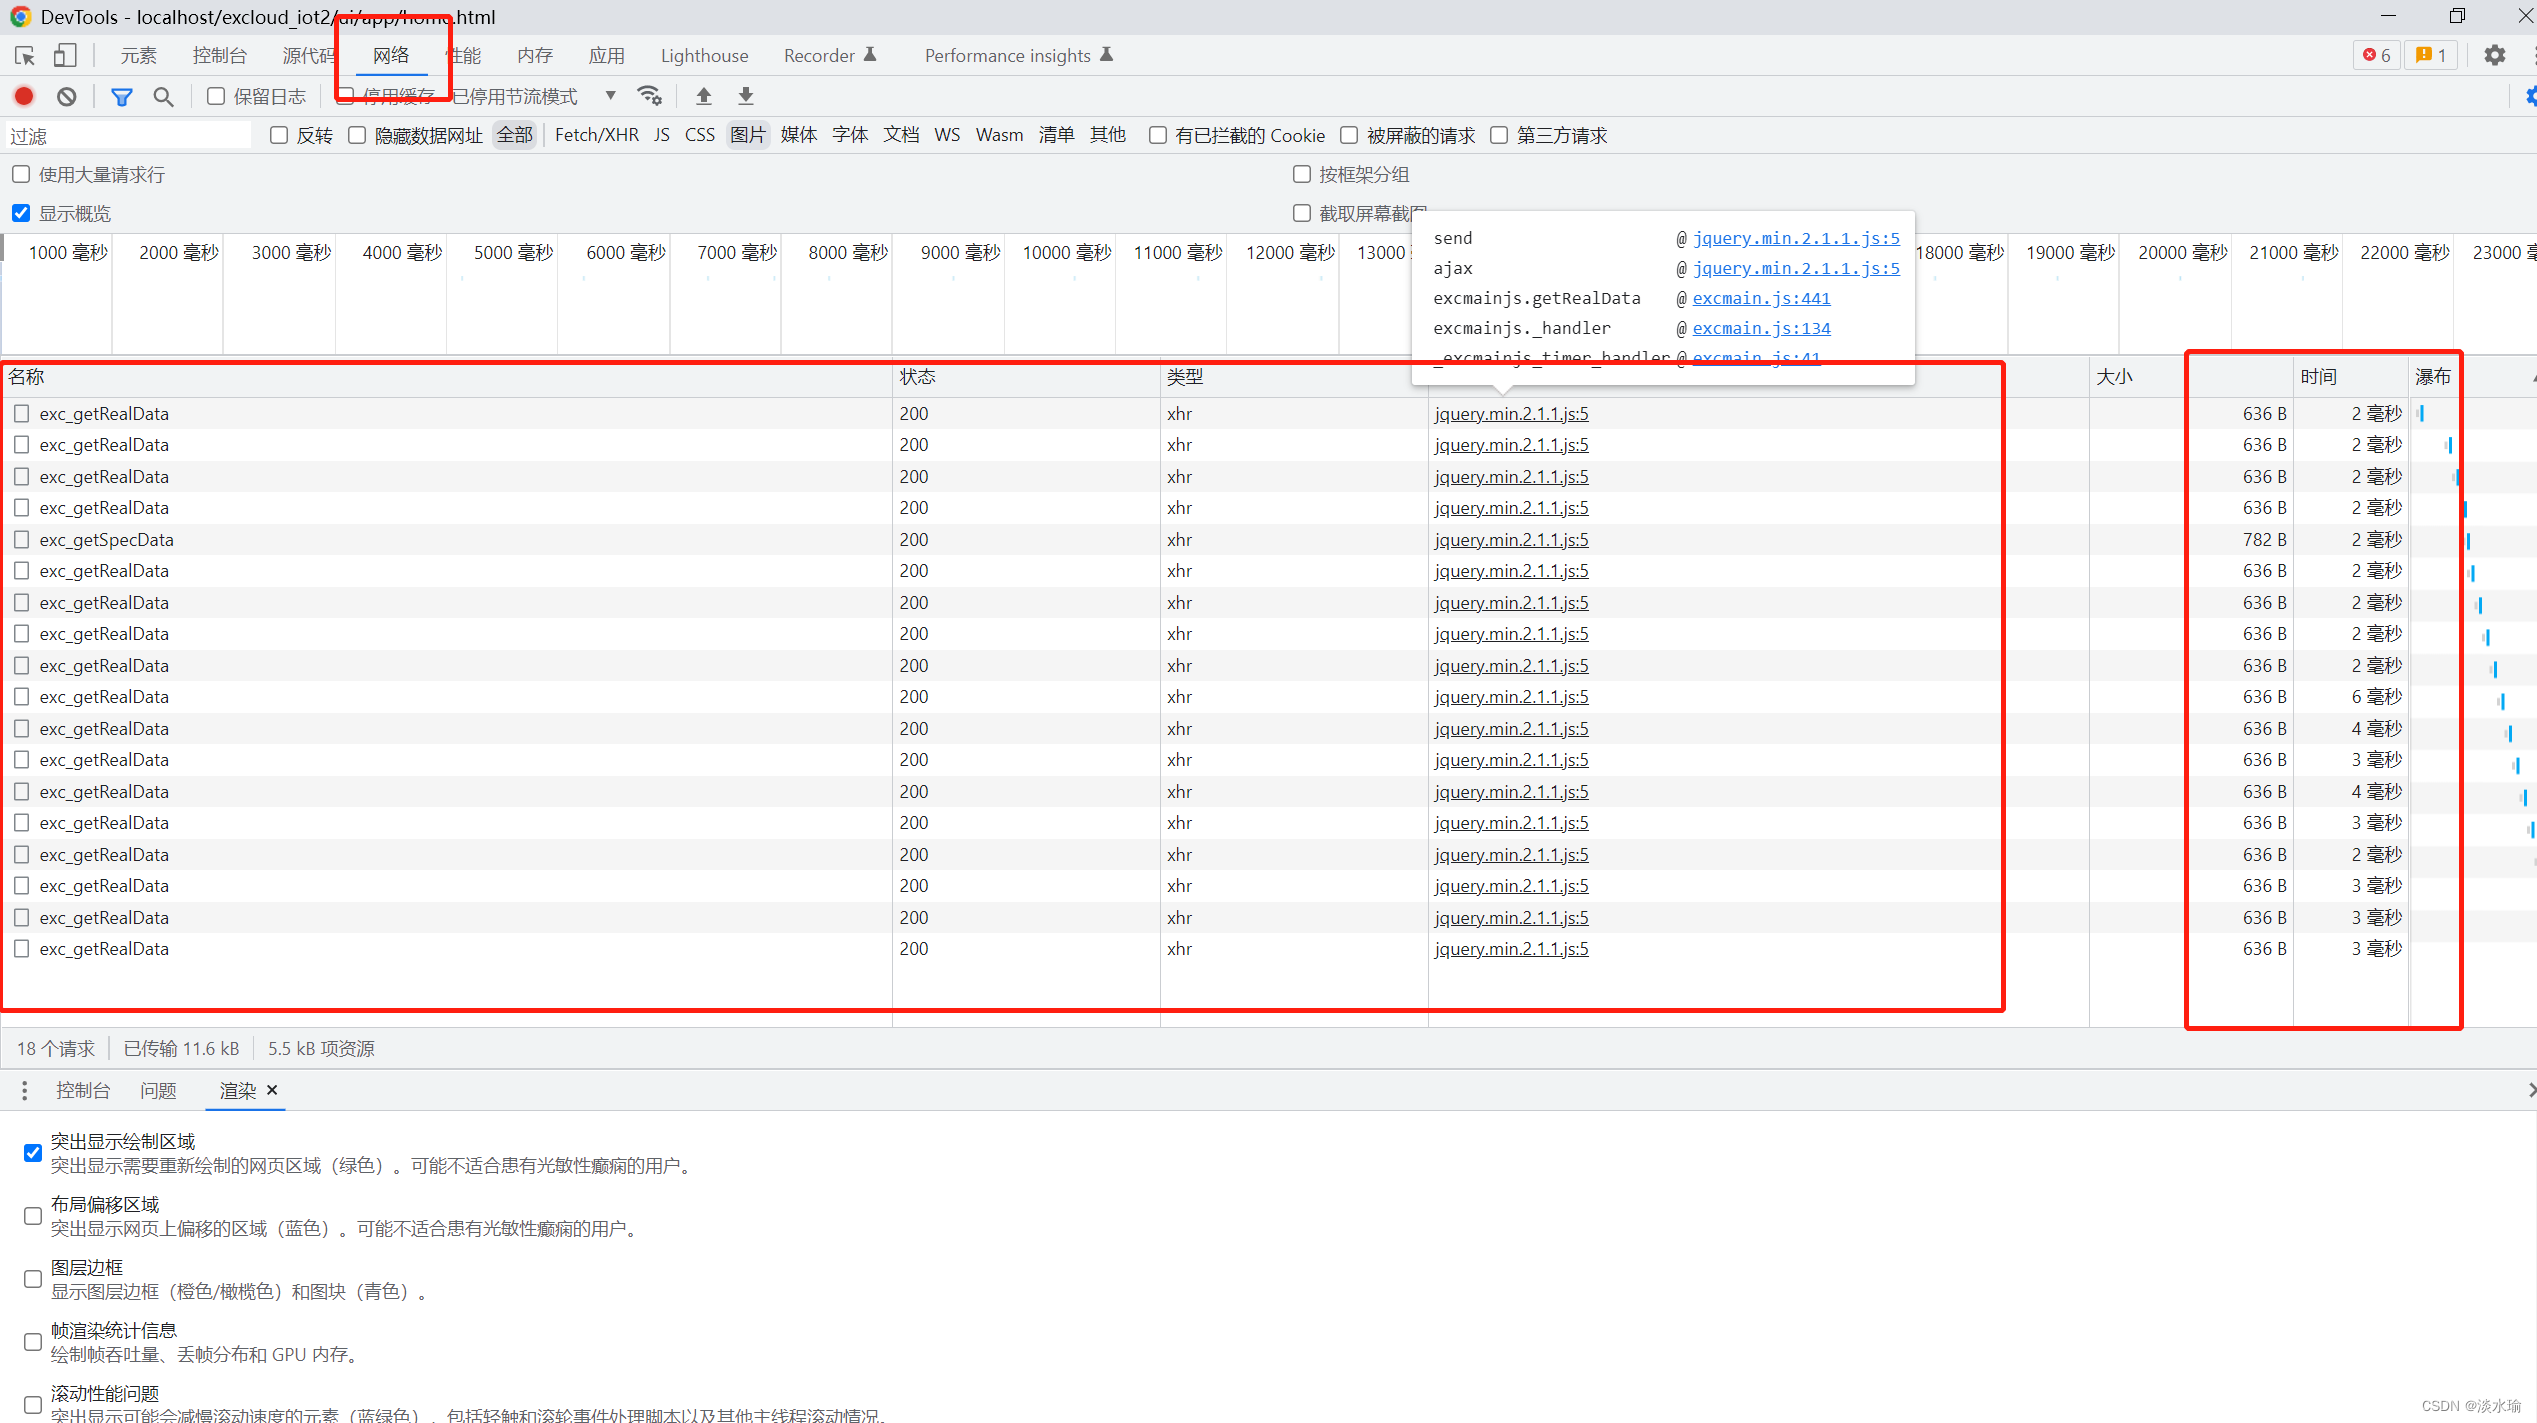Toggle the network filter funnel icon
Image resolution: width=2537 pixels, height=1423 pixels.
coord(122,96)
